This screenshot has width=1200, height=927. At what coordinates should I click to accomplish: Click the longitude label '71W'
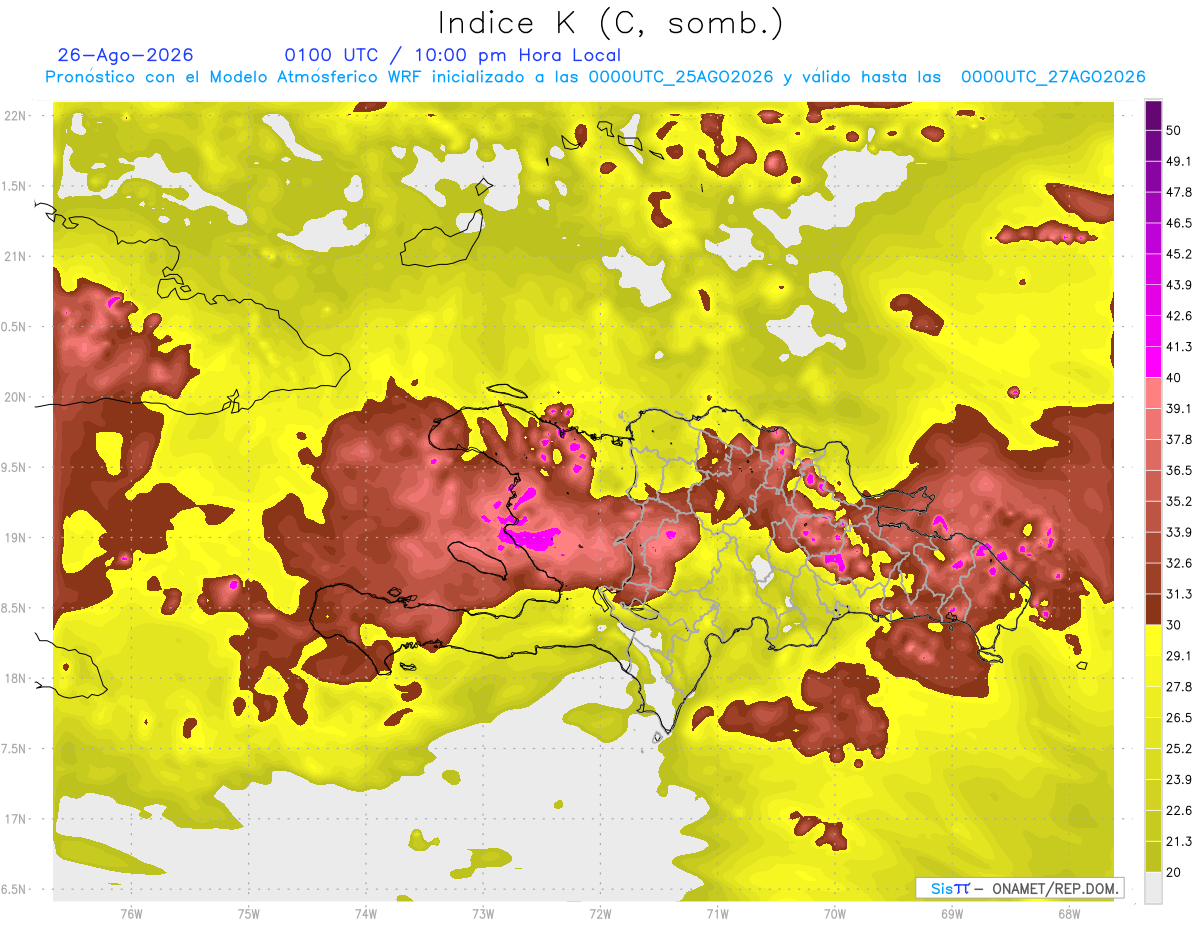point(717,913)
